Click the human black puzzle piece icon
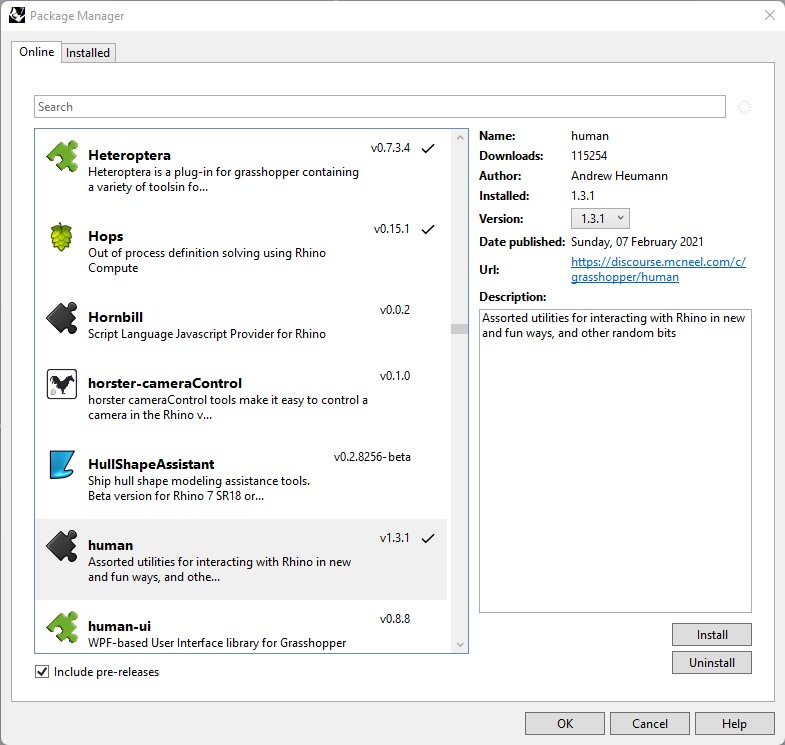The height and width of the screenshot is (745, 785). click(x=62, y=546)
